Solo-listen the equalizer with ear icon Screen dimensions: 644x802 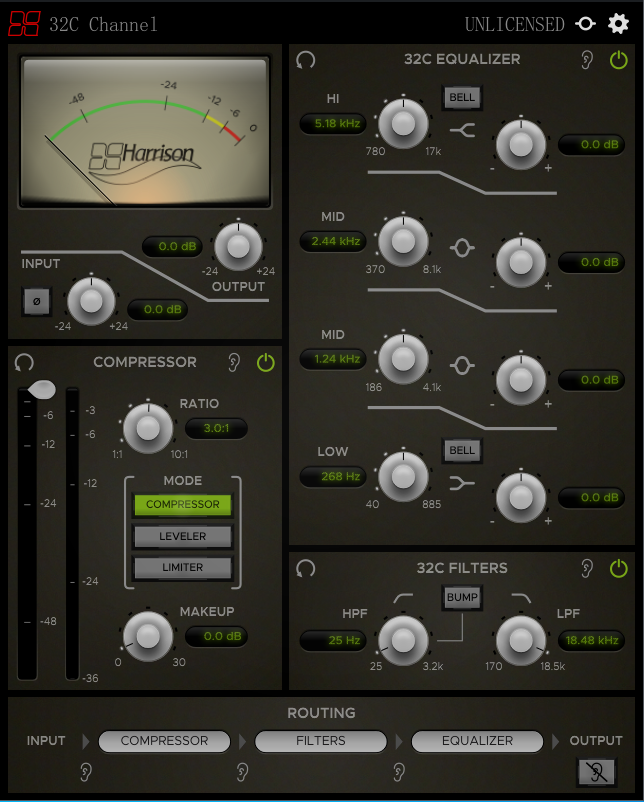[x=587, y=60]
